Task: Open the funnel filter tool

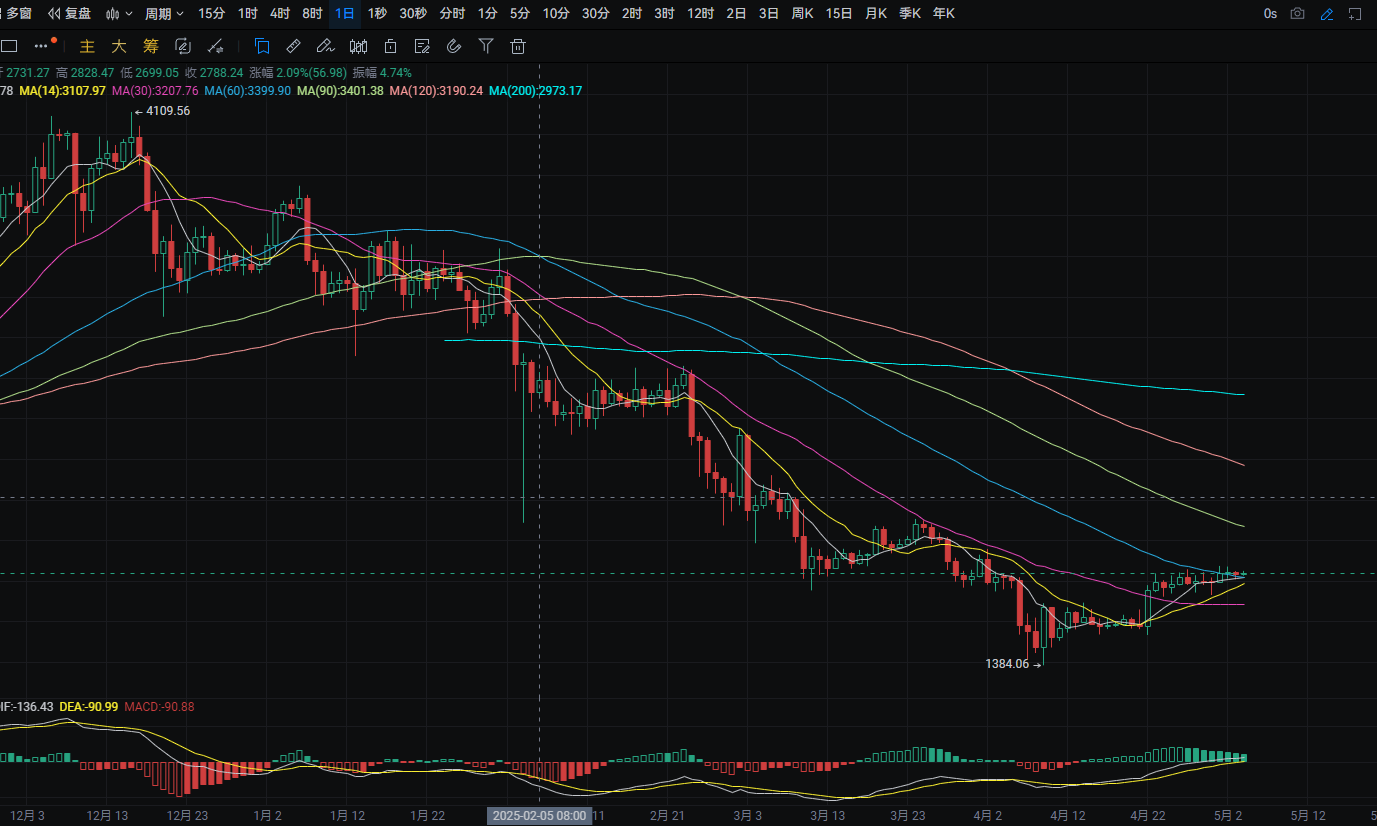Action: coord(485,46)
